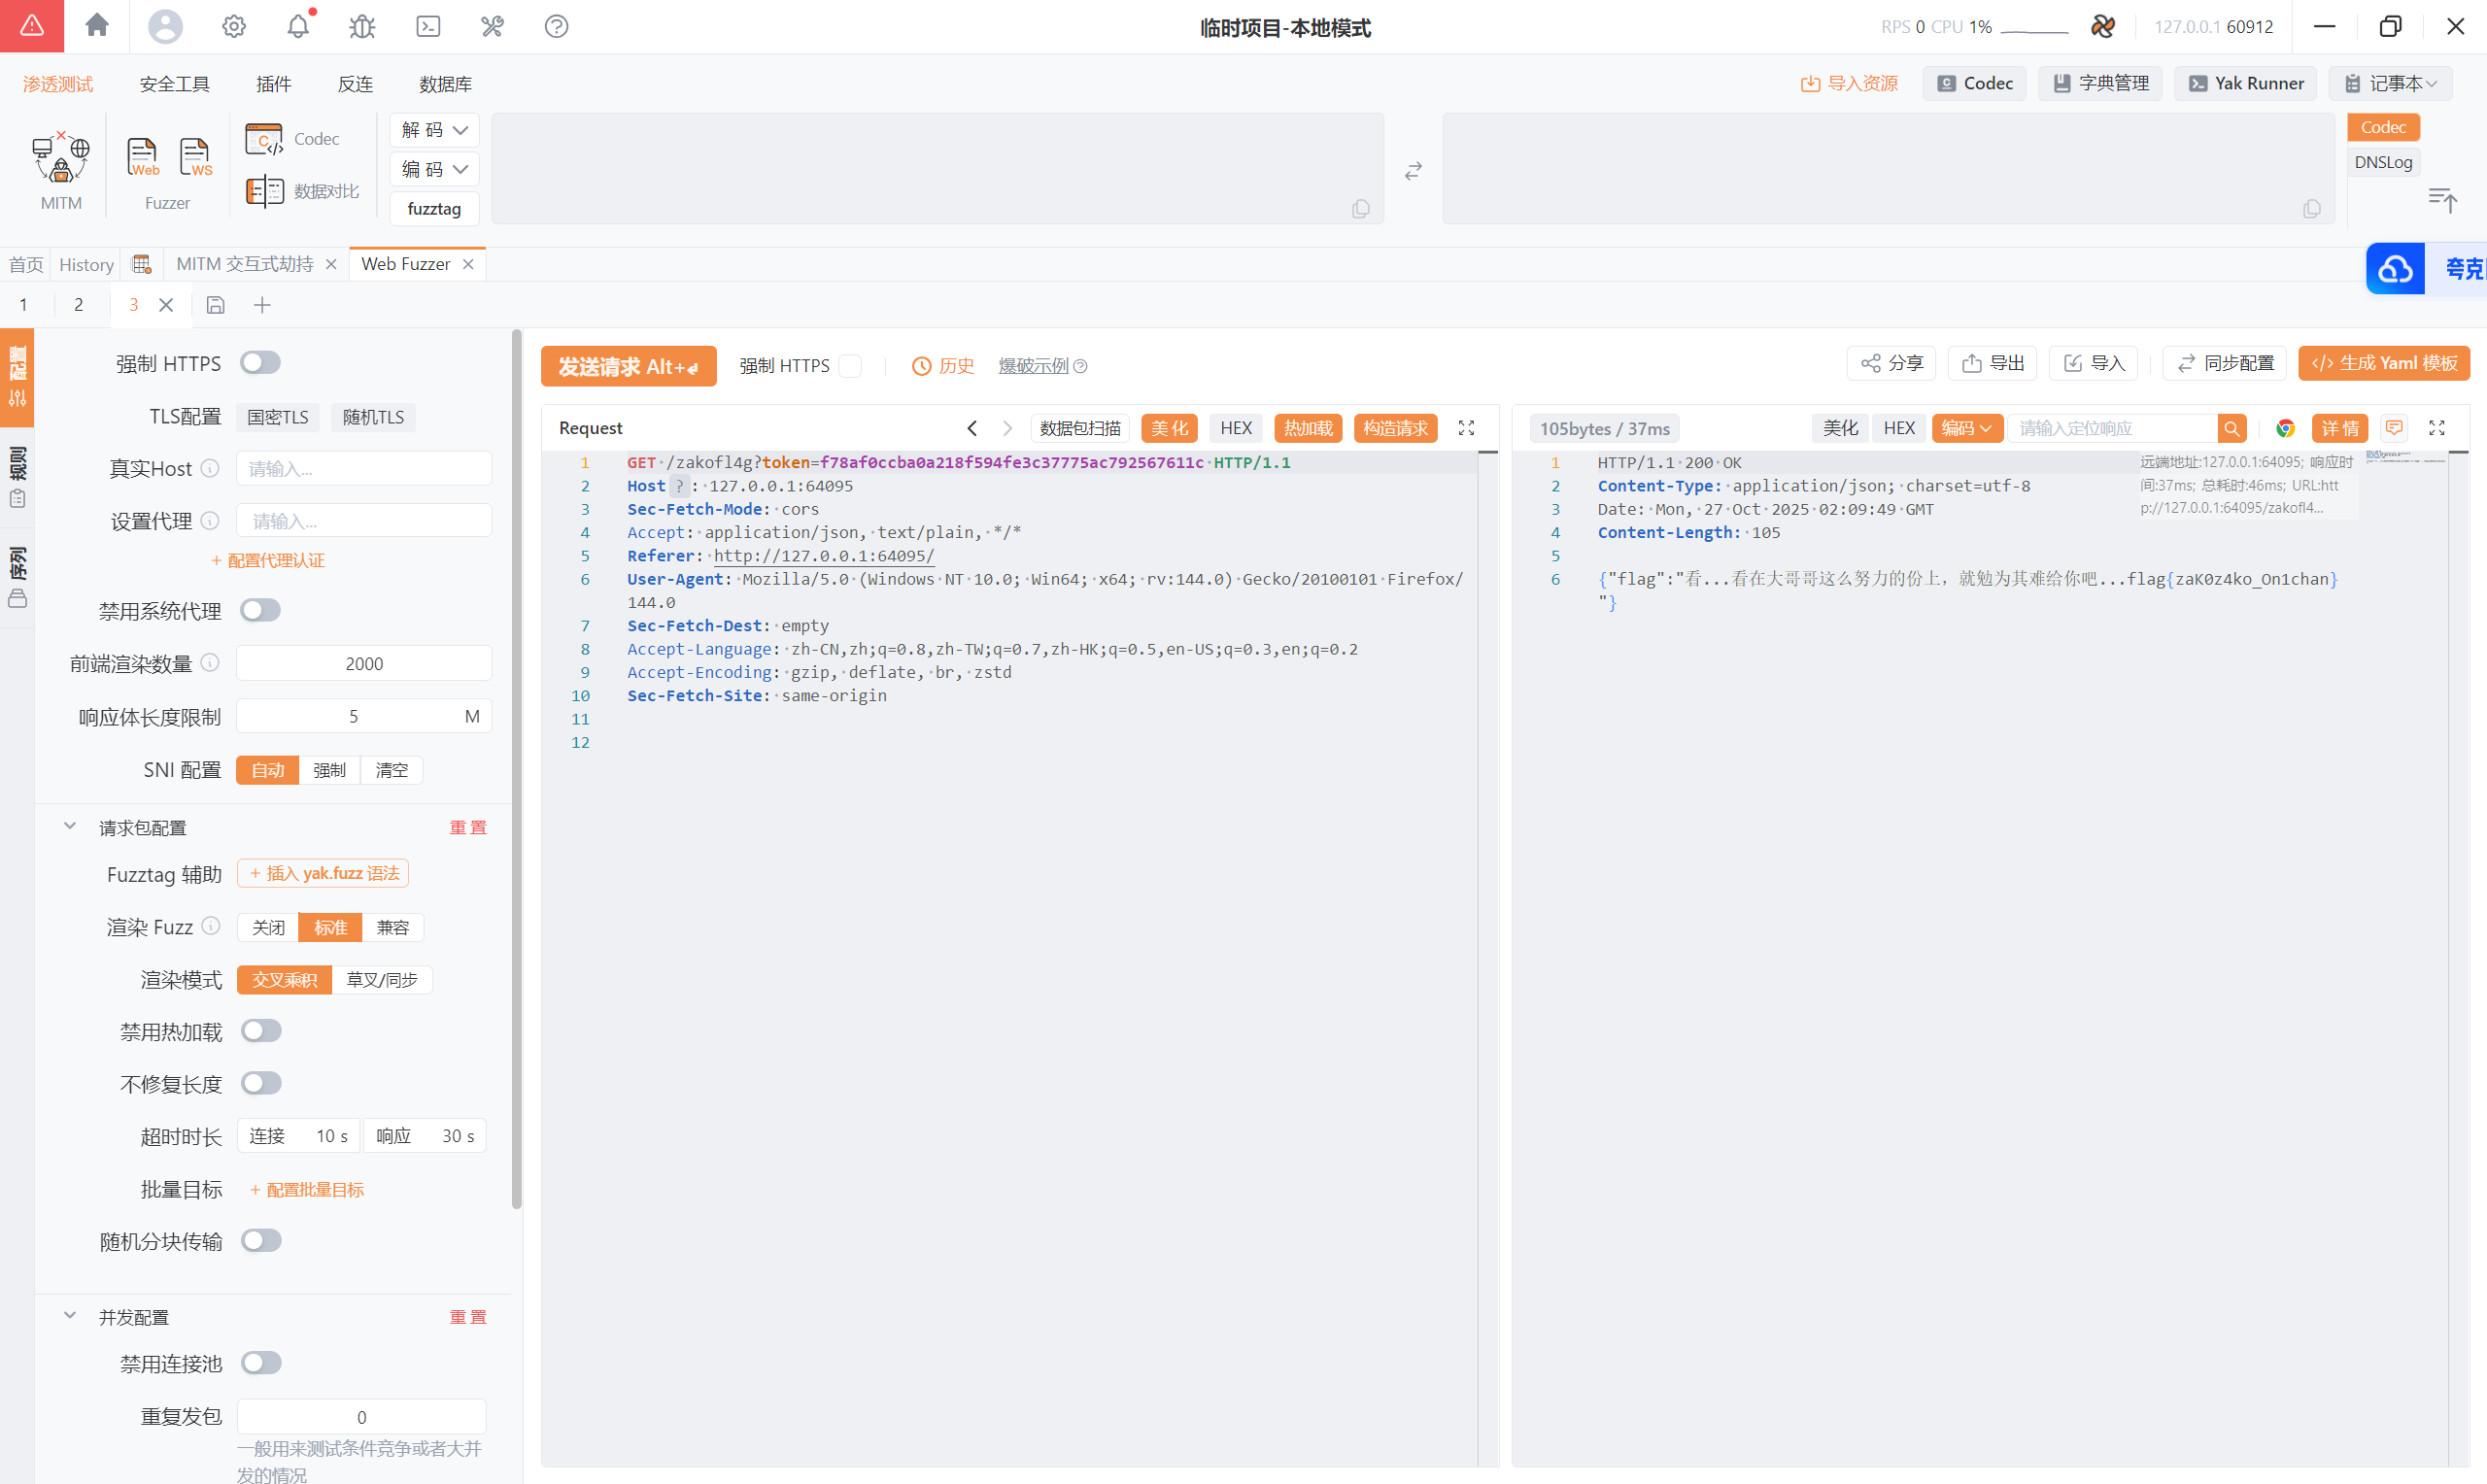Open the 安全工具 menu
This screenshot has width=2487, height=1484.
(x=174, y=84)
